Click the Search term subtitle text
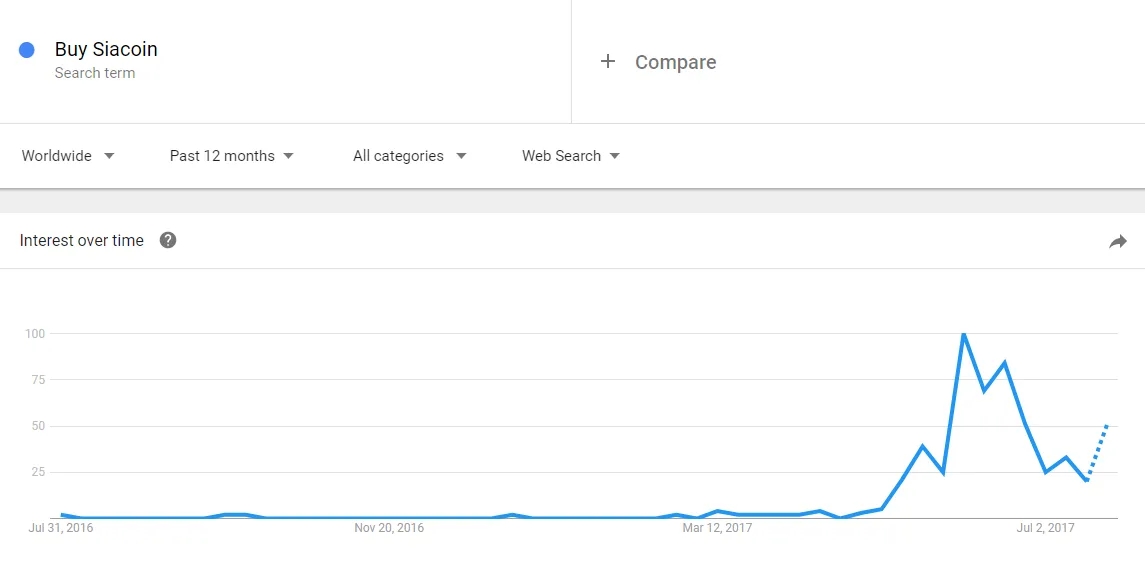Screen dimensions: 1145x565 click(x=95, y=73)
